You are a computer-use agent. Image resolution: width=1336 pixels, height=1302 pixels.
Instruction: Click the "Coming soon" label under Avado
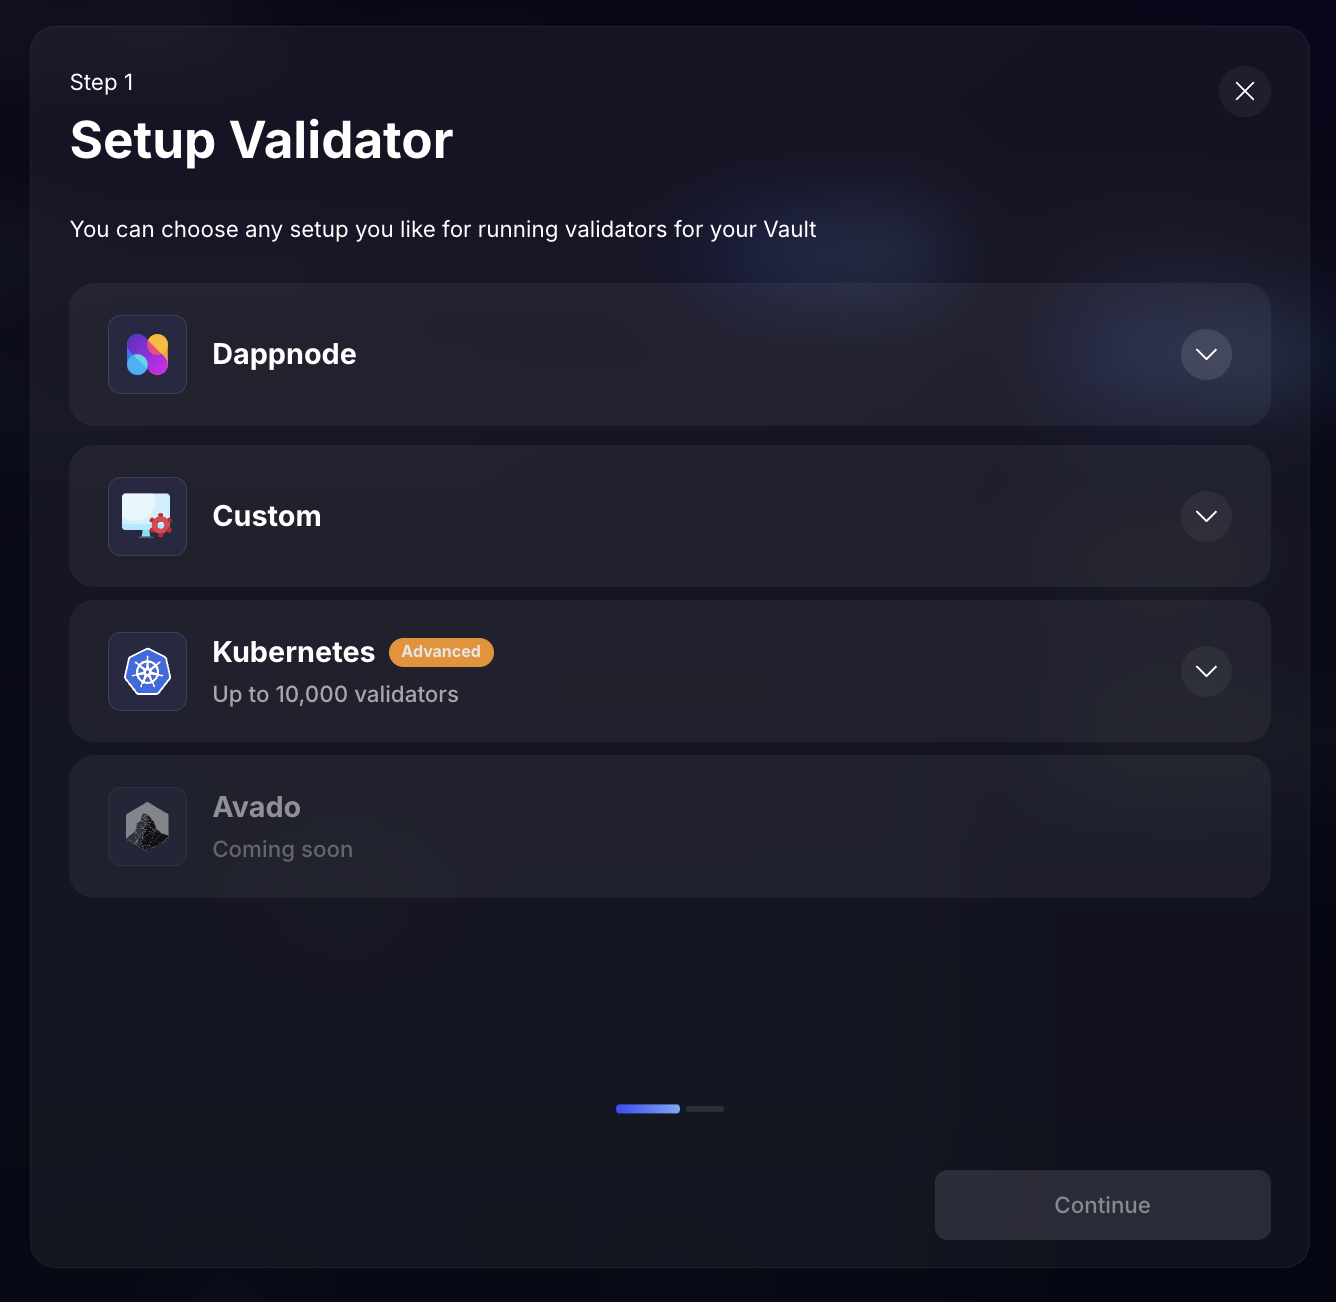click(x=282, y=849)
